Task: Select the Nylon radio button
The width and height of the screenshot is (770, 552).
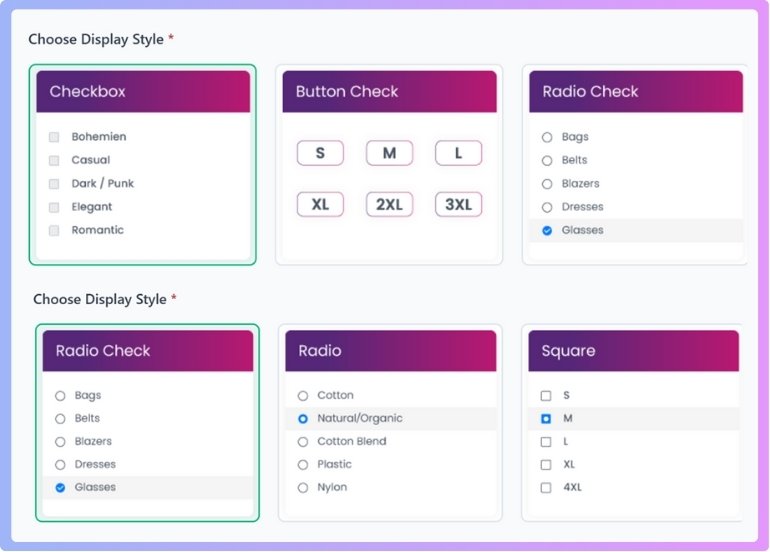Action: [303, 488]
